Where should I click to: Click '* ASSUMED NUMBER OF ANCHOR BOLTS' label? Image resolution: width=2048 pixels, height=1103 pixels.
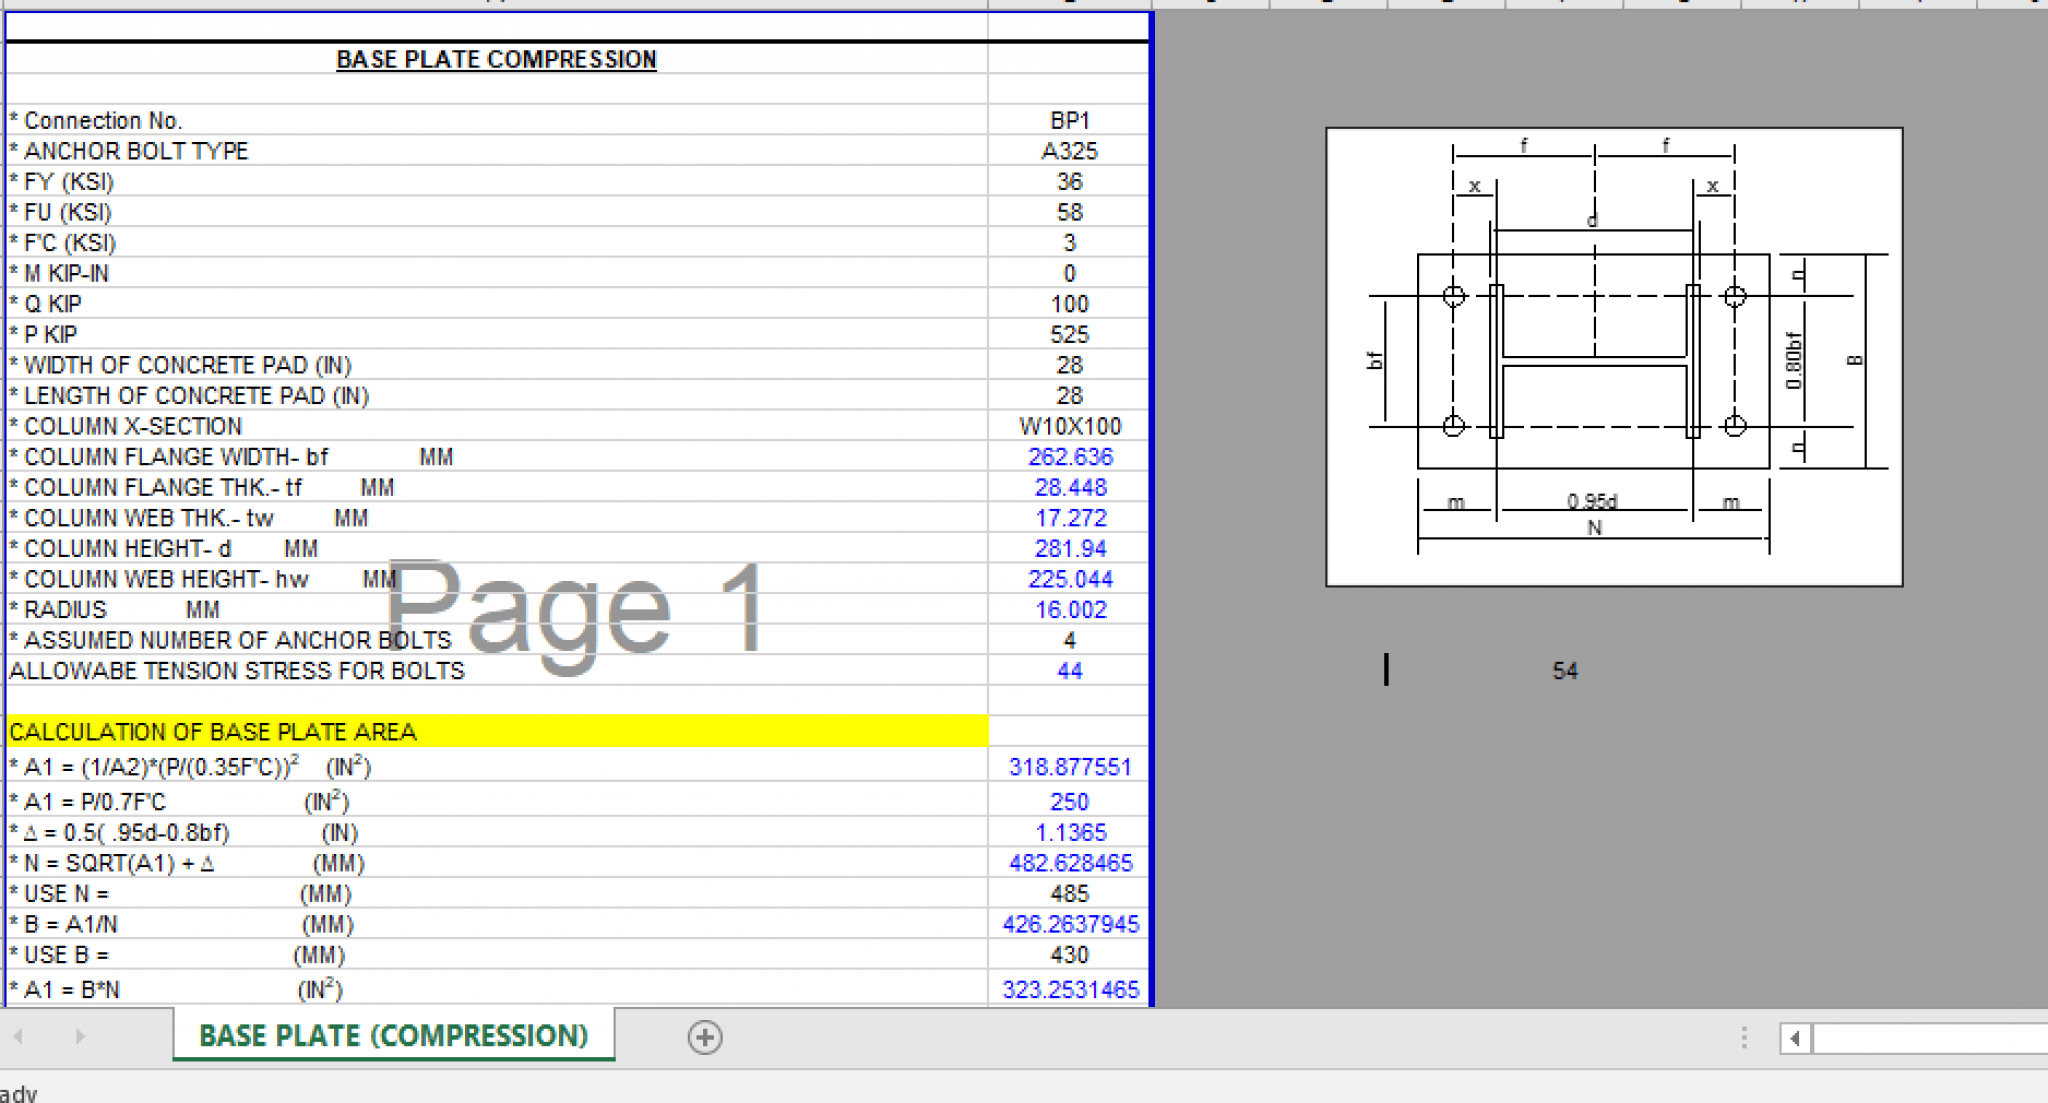[230, 639]
